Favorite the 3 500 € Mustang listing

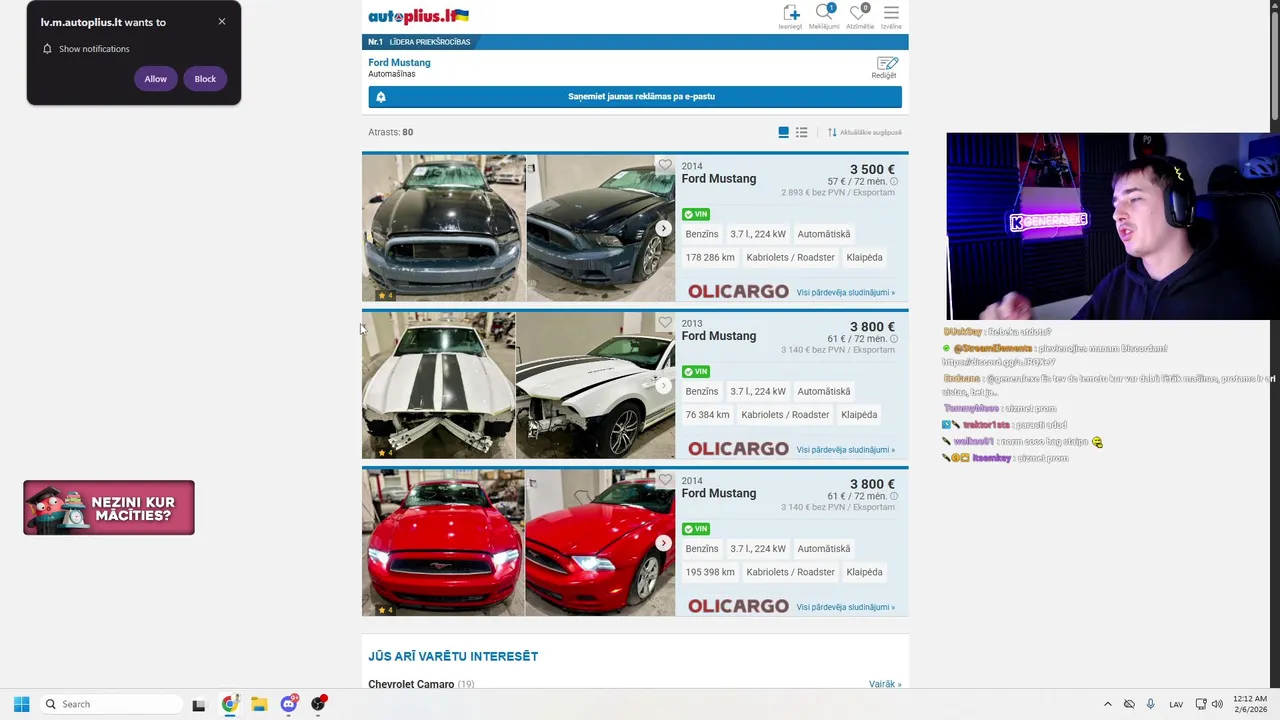point(665,165)
